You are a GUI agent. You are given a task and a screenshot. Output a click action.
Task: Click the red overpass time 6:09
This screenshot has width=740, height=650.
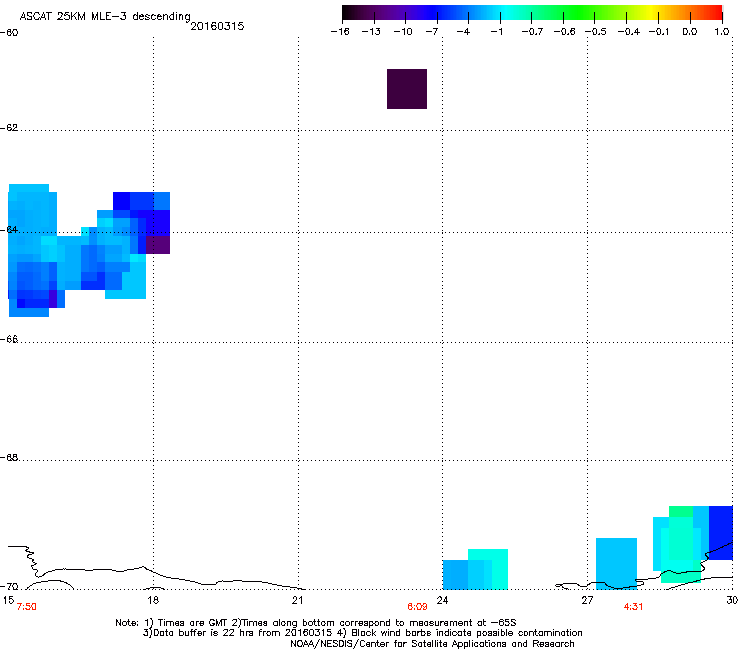point(417,607)
